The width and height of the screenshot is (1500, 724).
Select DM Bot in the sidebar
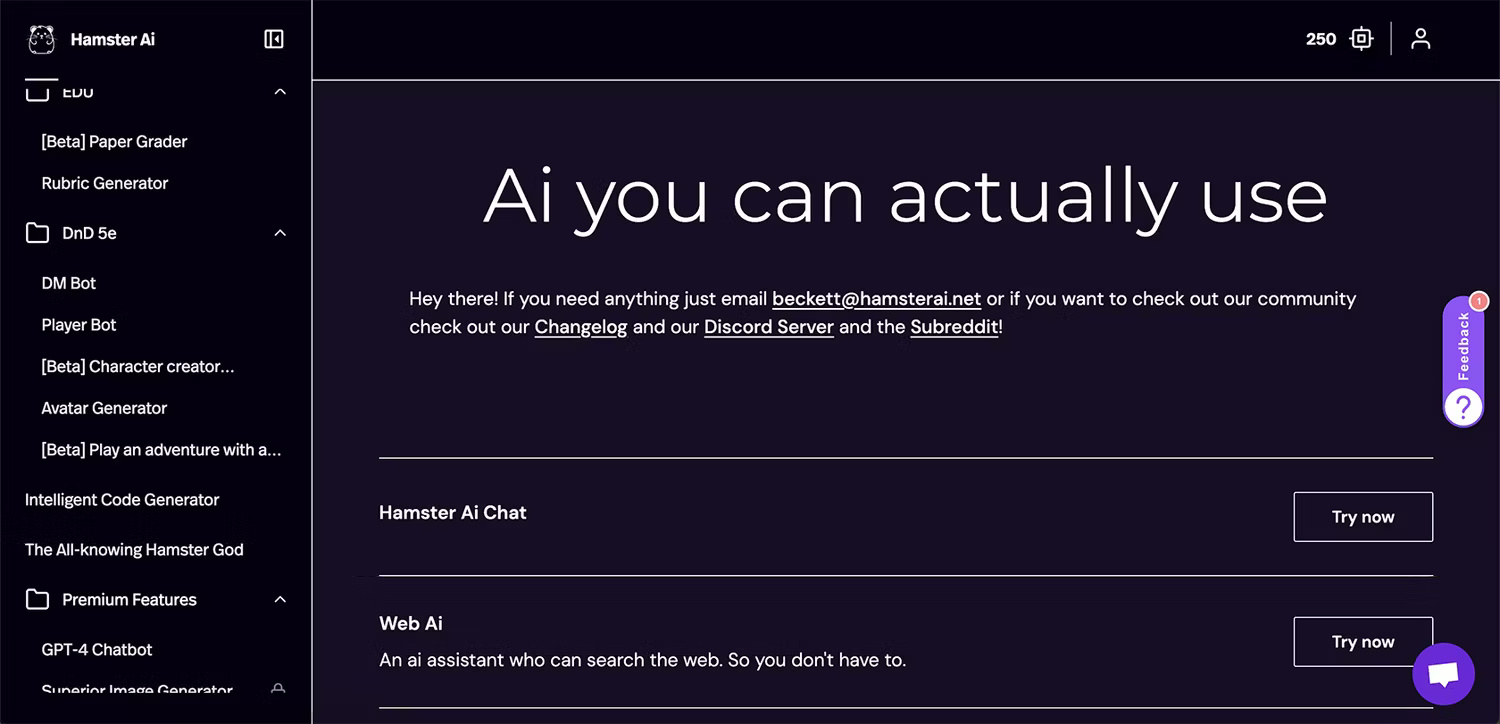69,283
